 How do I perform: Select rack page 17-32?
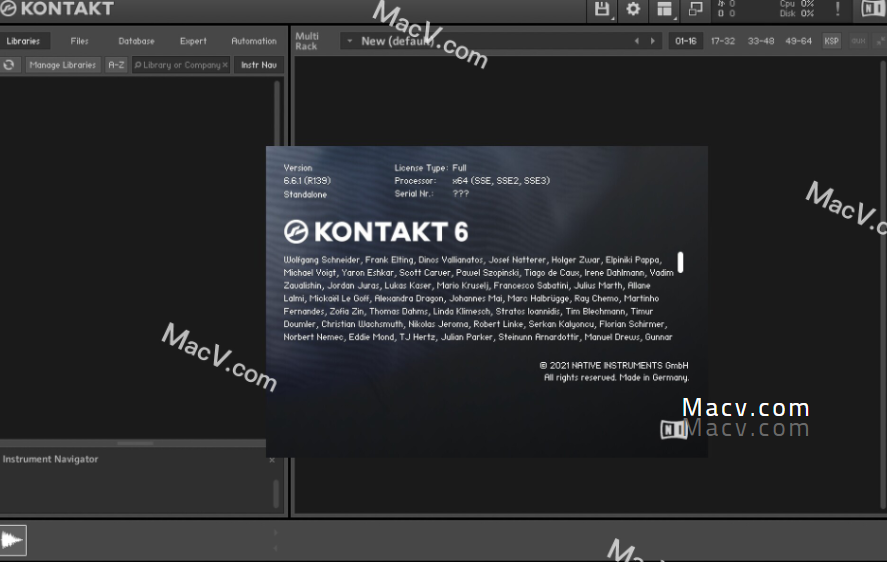tap(723, 41)
